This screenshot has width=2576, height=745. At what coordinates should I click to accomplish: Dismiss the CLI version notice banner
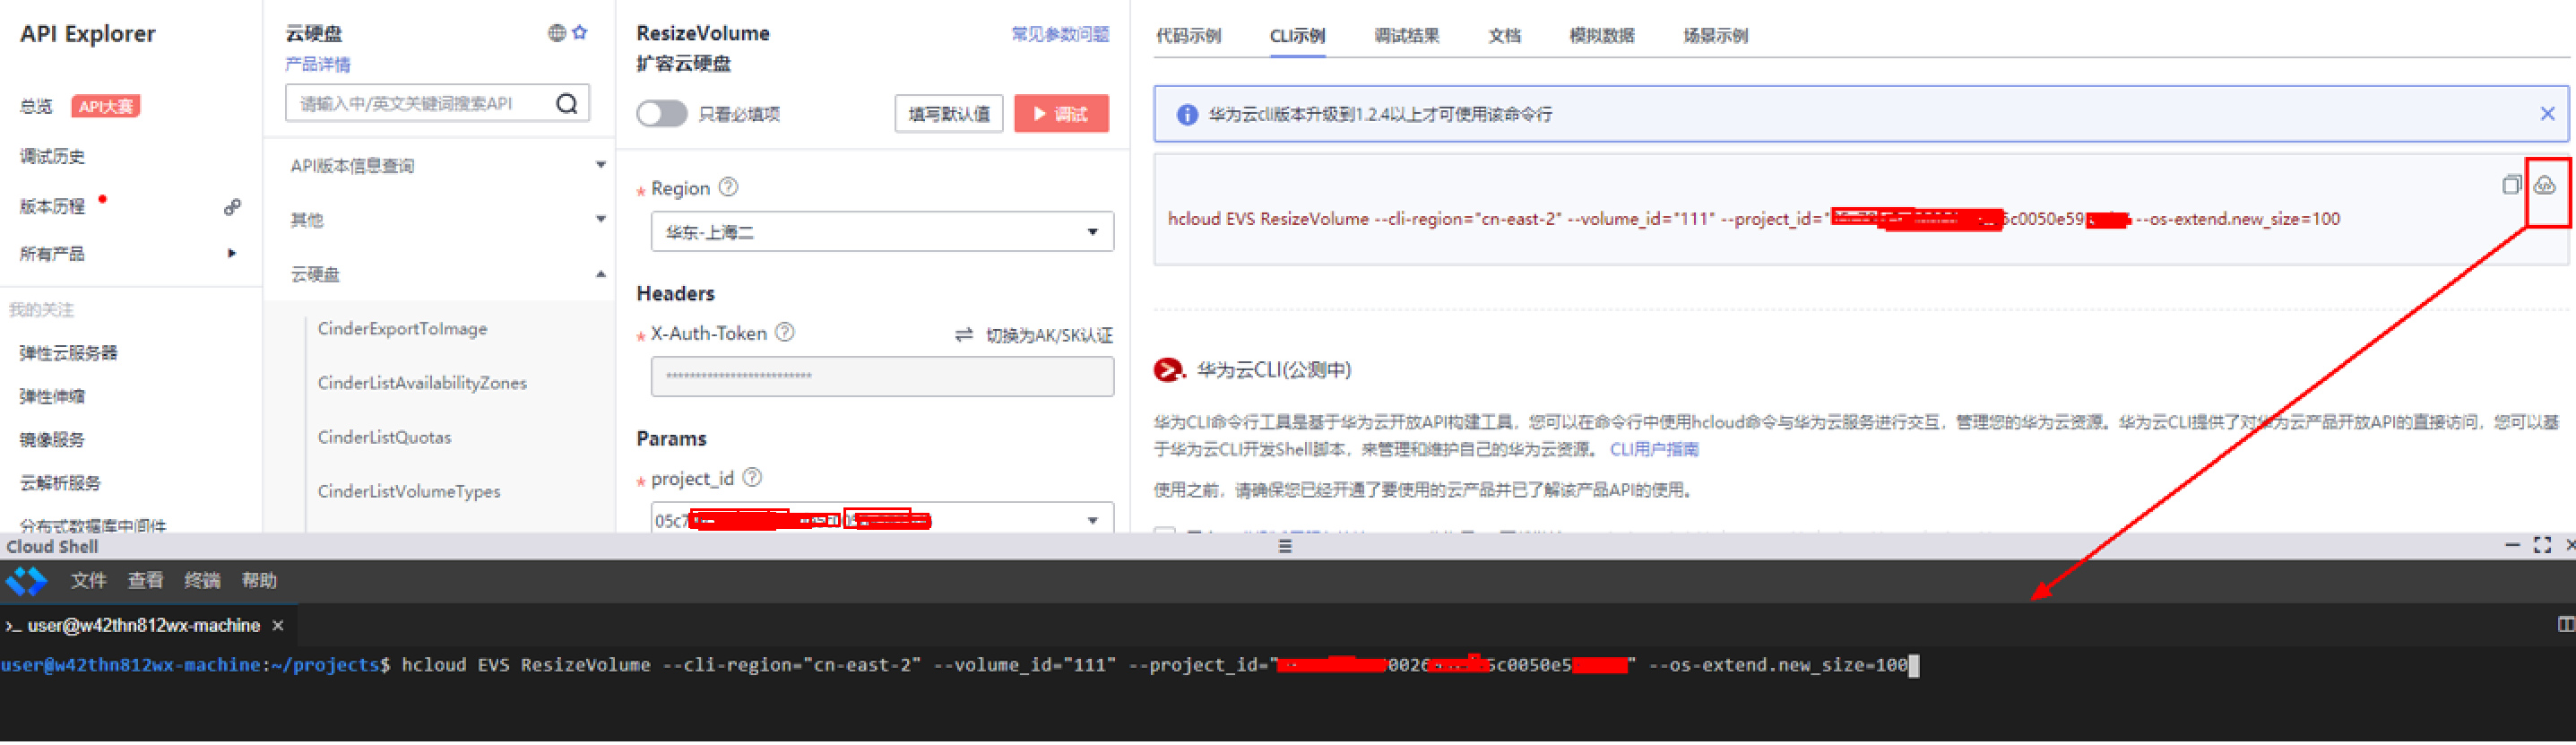2547,114
